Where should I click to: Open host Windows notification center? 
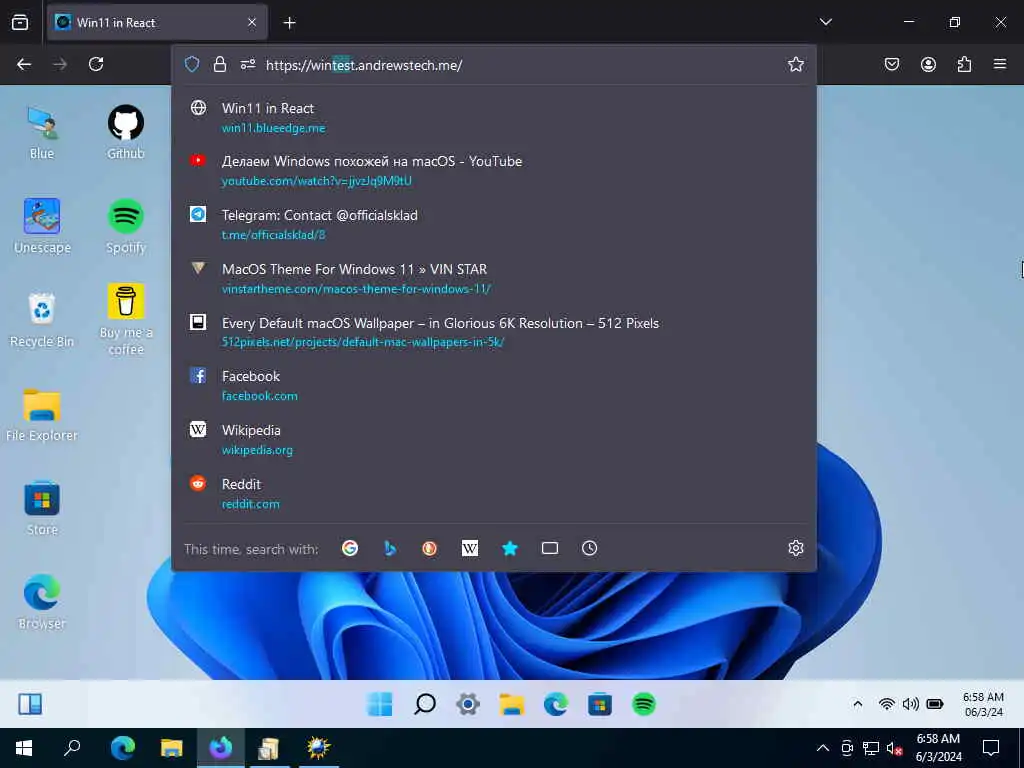[x=991, y=748]
